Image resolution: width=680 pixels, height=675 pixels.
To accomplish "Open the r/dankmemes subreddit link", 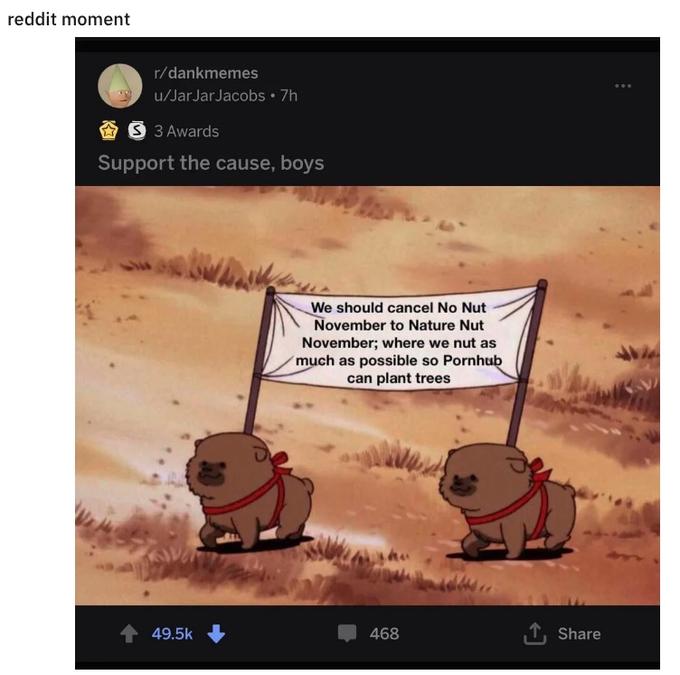I will (206, 73).
